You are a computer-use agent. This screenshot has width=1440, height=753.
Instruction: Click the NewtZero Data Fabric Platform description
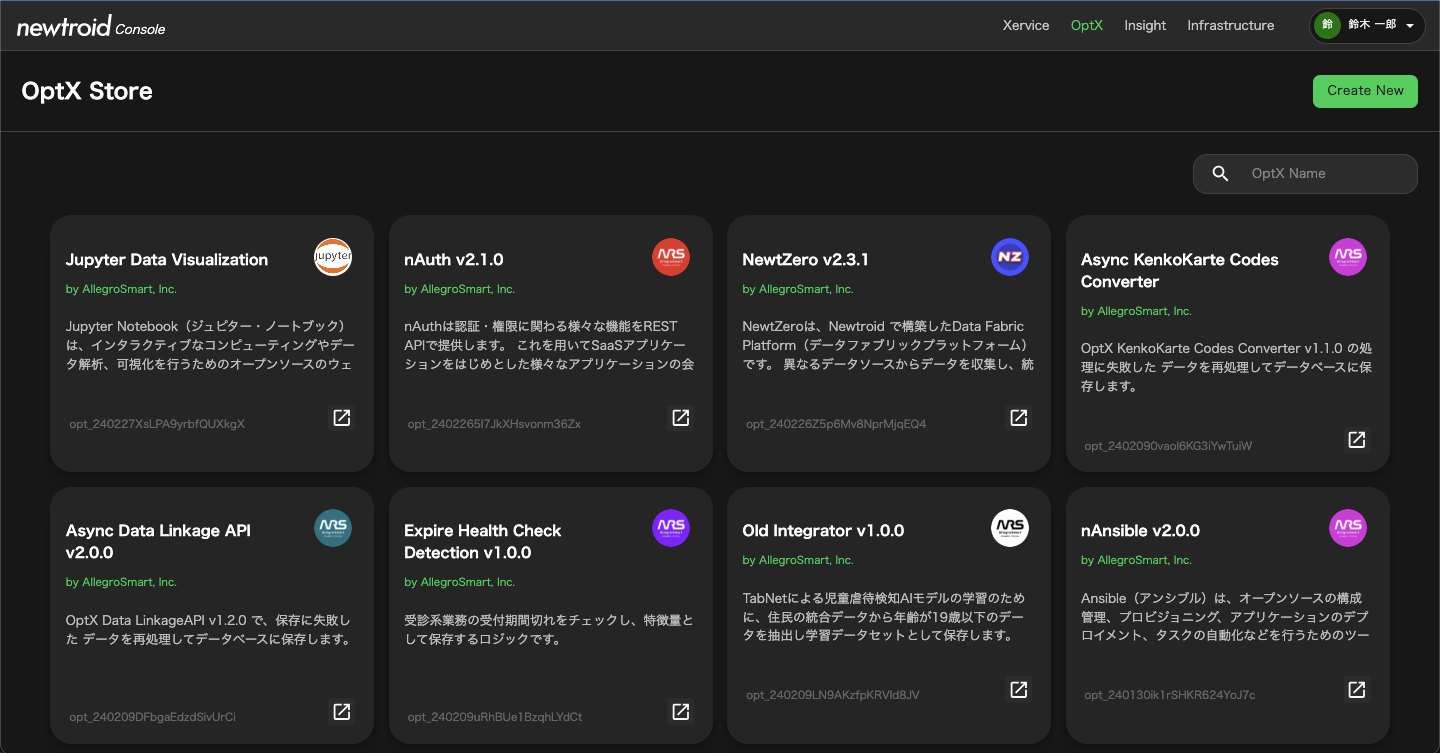click(888, 345)
